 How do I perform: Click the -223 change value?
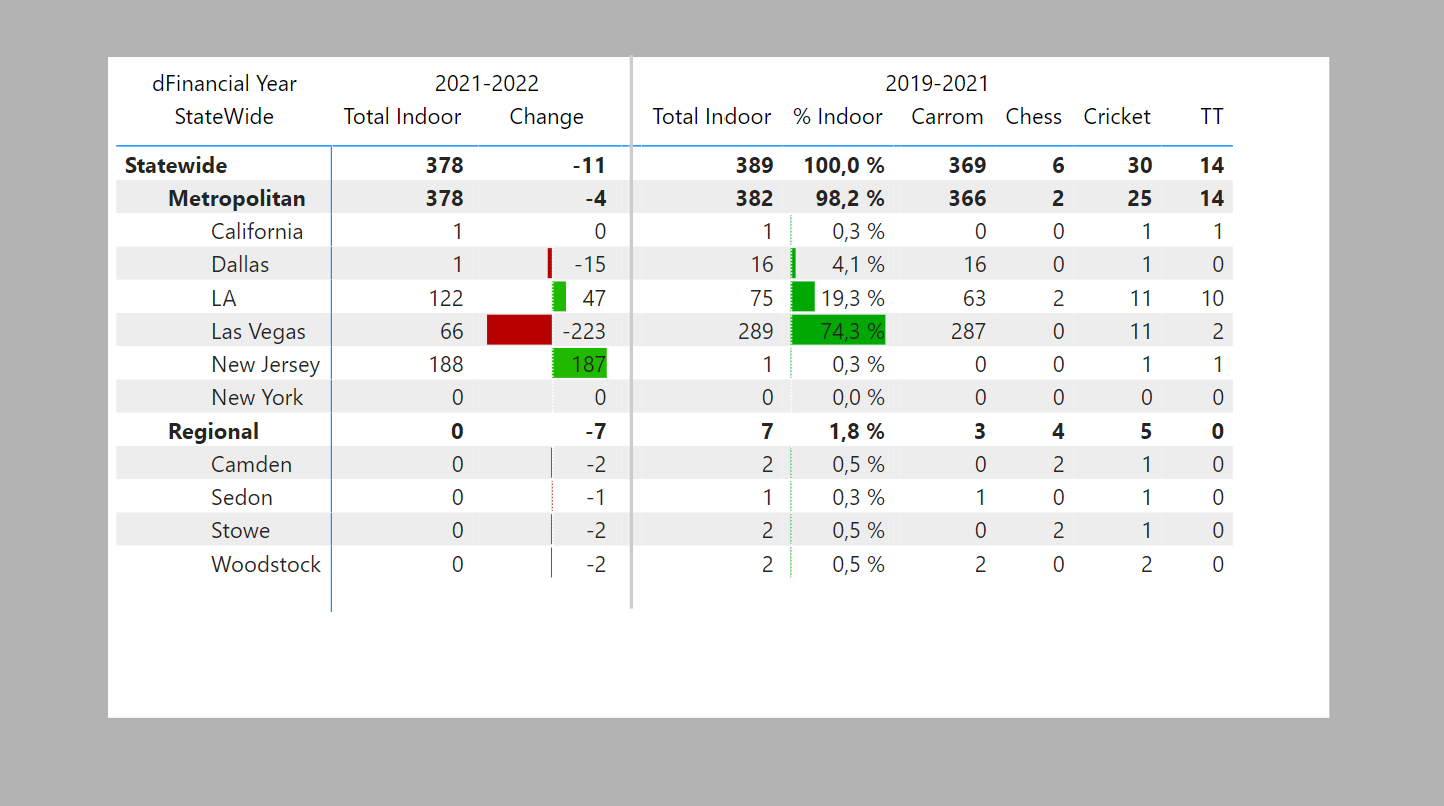(x=583, y=331)
